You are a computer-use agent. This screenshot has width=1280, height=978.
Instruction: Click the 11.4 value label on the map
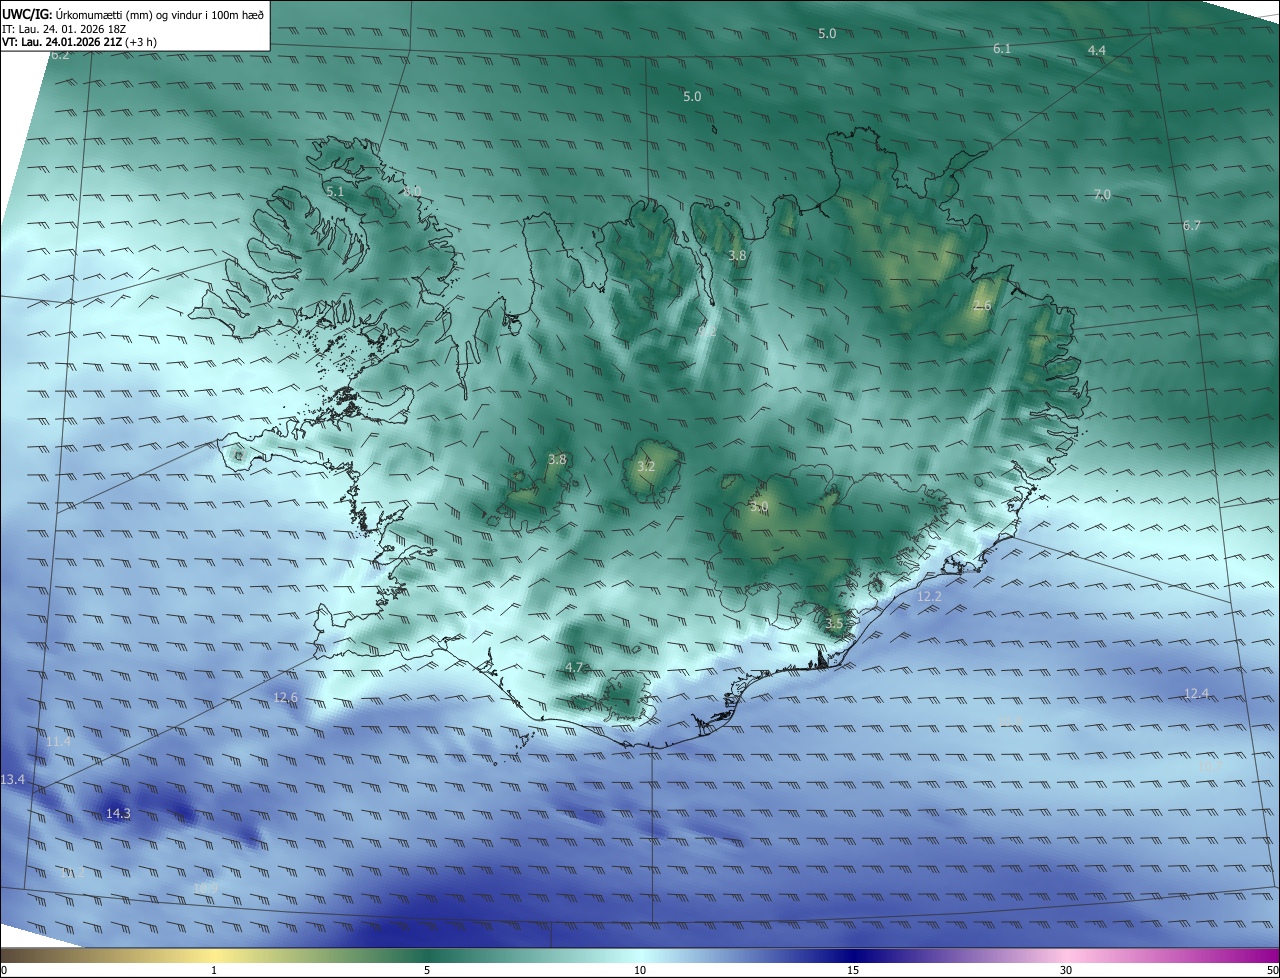click(x=58, y=741)
